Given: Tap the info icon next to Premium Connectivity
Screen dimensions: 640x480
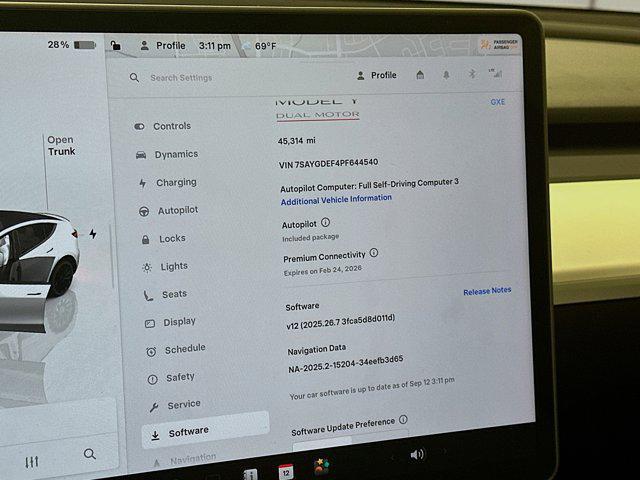Looking at the screenshot, I should tap(374, 253).
